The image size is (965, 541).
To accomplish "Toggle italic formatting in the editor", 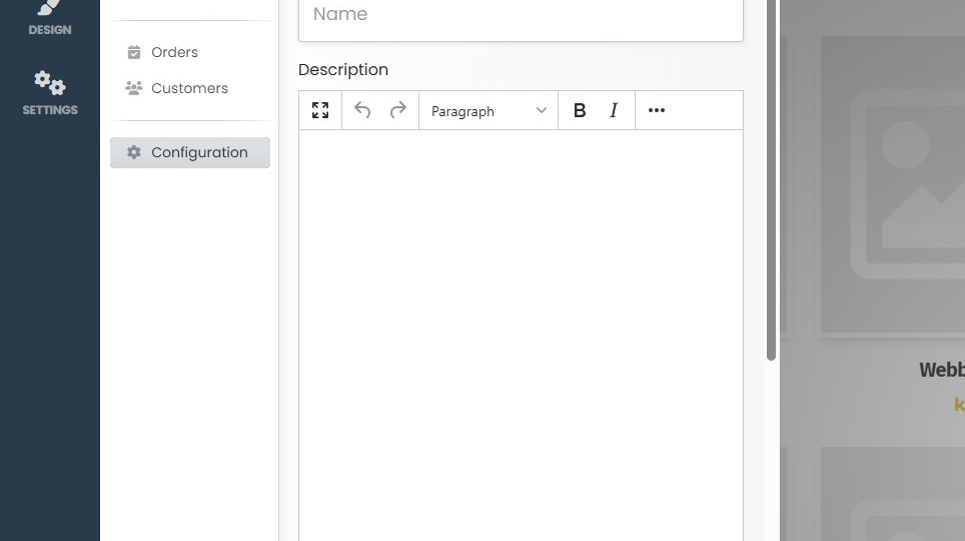I will (614, 111).
